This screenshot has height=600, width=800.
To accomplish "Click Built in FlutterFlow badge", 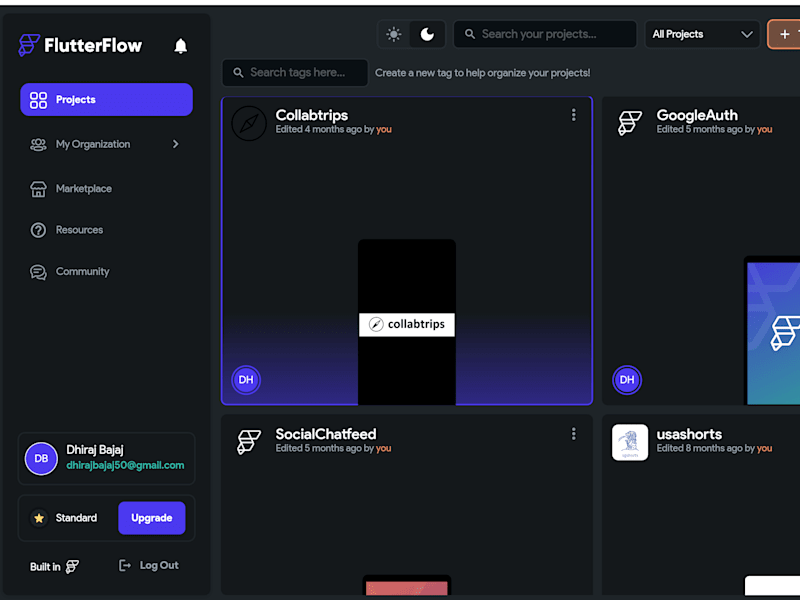I will click(x=55, y=567).
